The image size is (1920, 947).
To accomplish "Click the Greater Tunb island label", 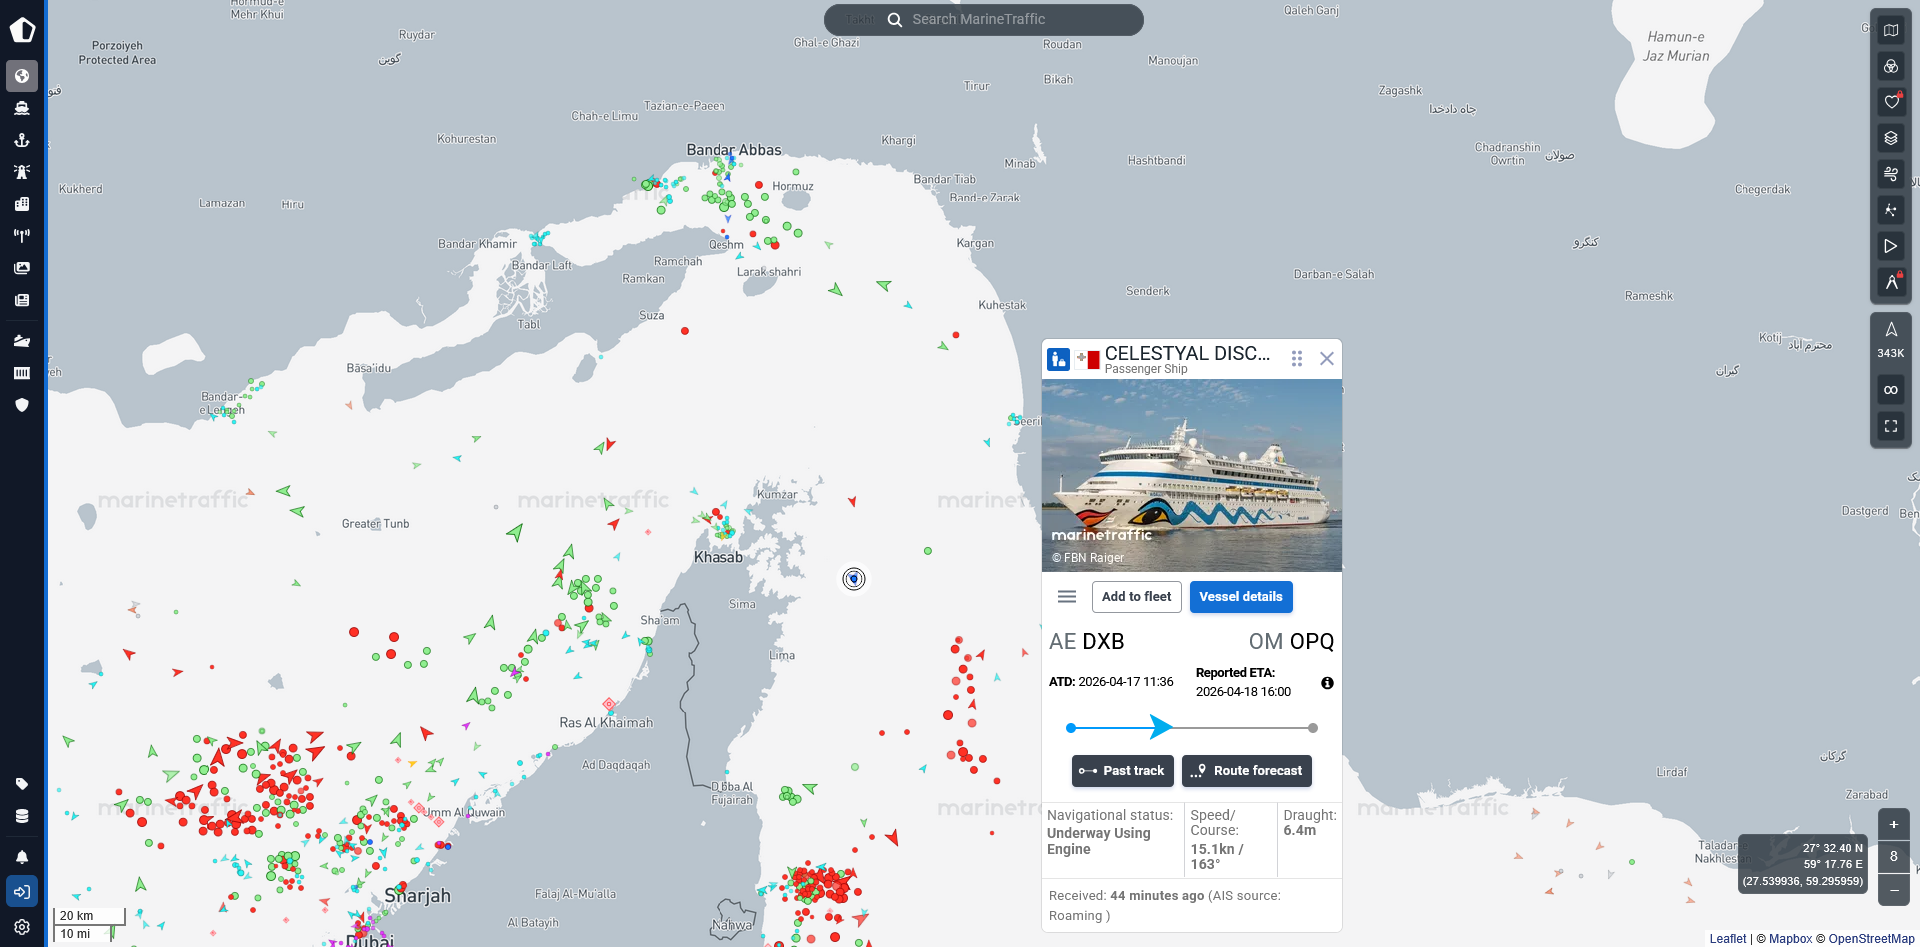I will pyautogui.click(x=375, y=524).
